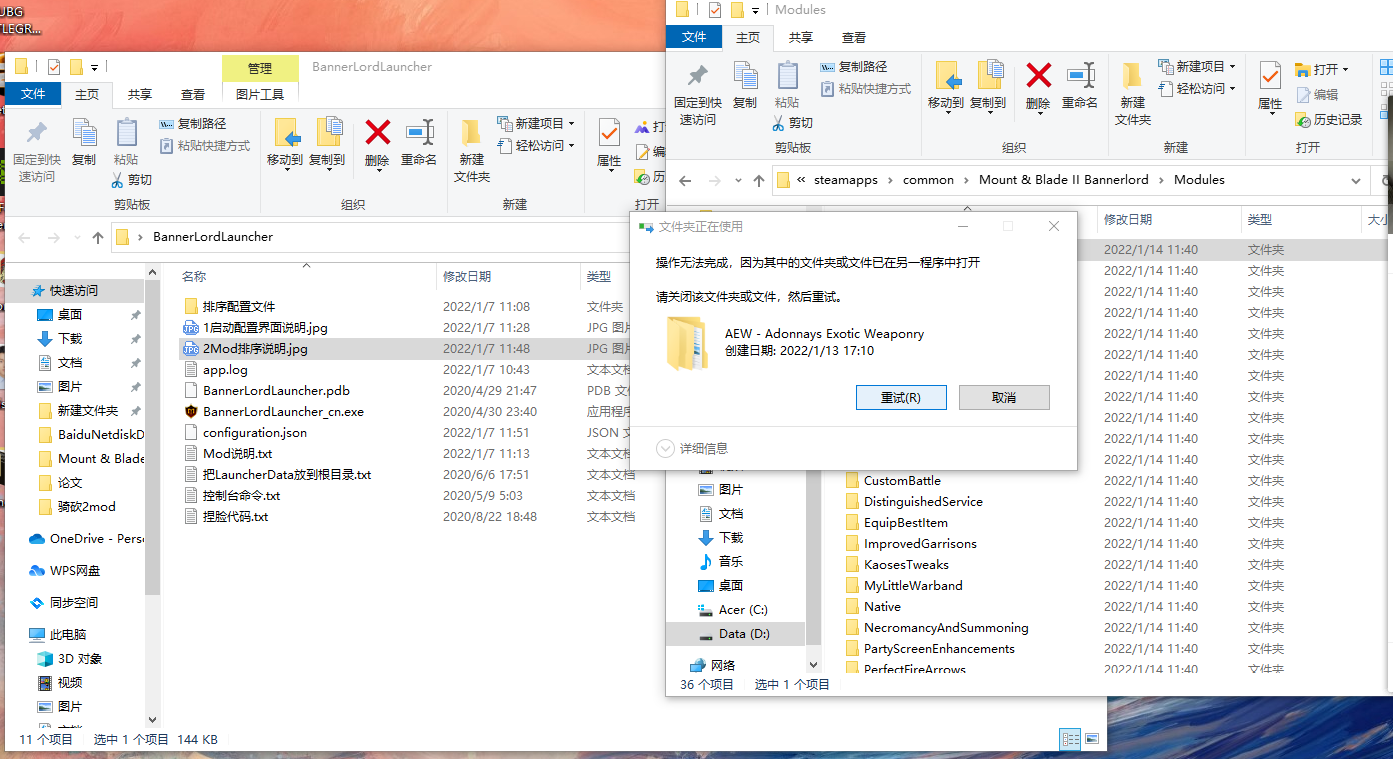The width and height of the screenshot is (1393, 759).
Task: Select Native folder in Modules list
Action: (882, 606)
